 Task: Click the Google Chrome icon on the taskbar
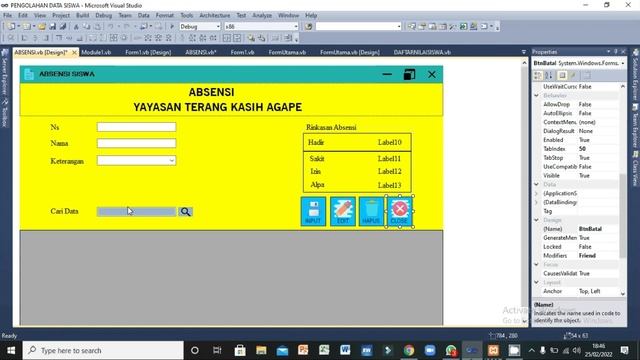pos(409,350)
